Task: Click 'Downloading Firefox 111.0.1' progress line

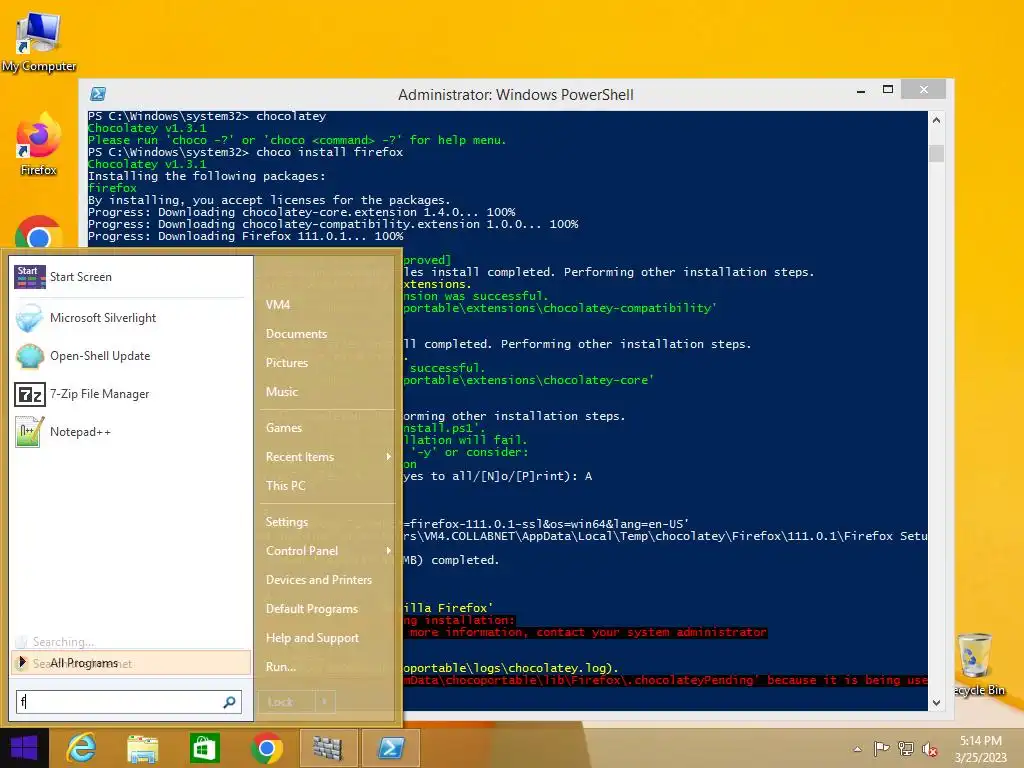Action: [246, 236]
